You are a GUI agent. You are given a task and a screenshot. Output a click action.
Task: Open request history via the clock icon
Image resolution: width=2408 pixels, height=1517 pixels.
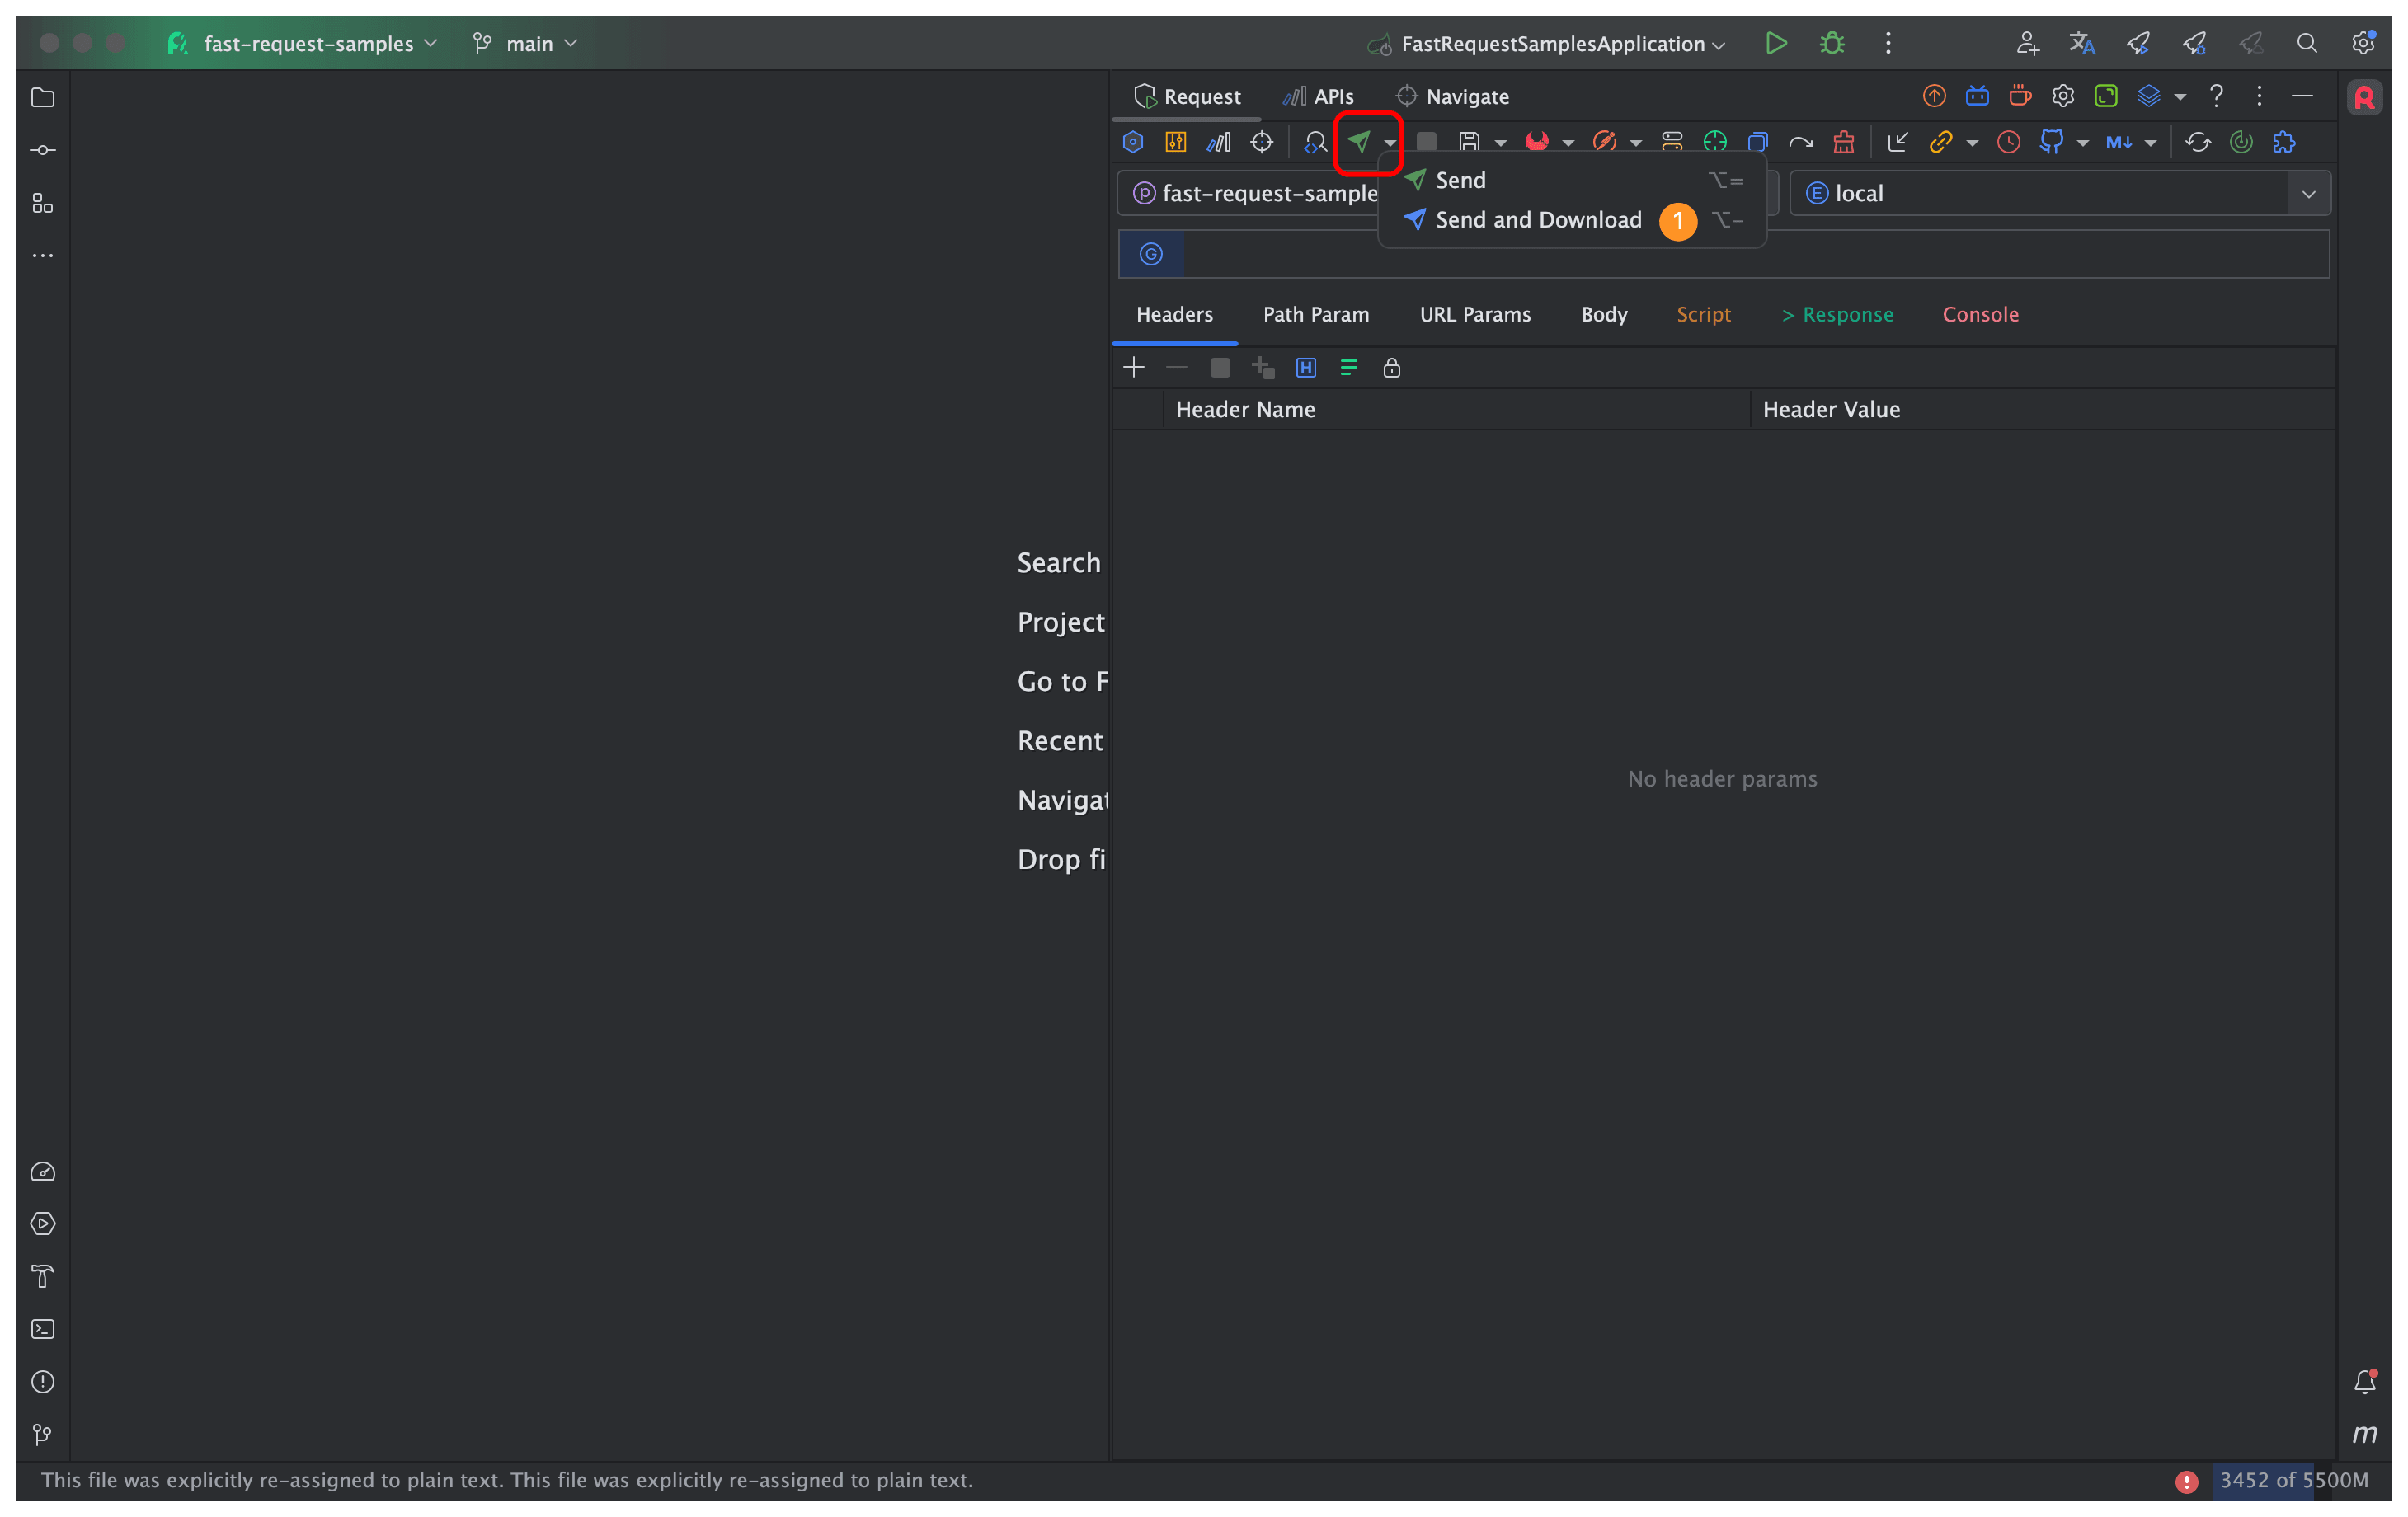(x=2008, y=141)
